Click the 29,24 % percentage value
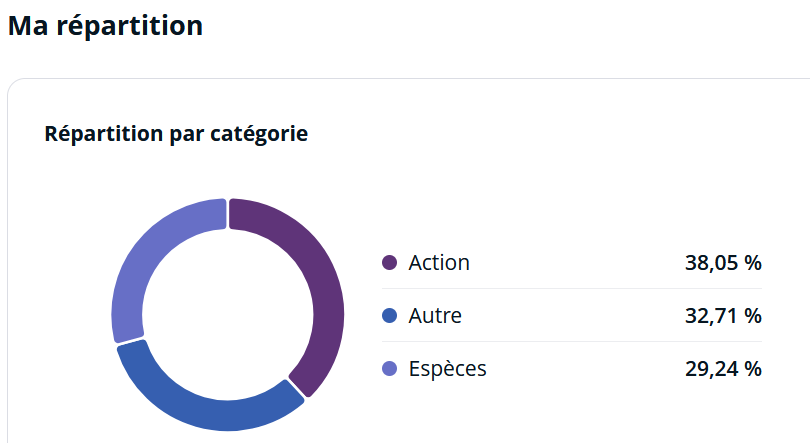 click(723, 369)
